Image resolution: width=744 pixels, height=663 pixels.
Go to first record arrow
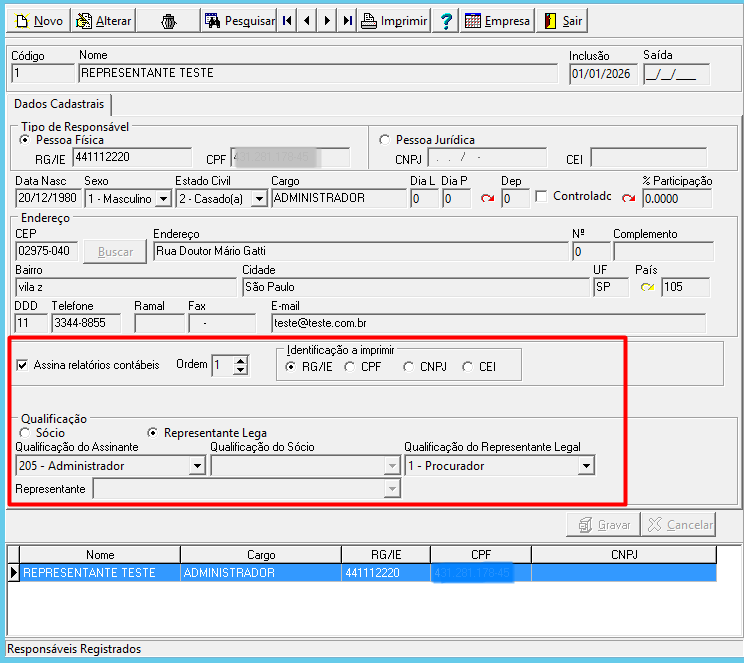[287, 21]
